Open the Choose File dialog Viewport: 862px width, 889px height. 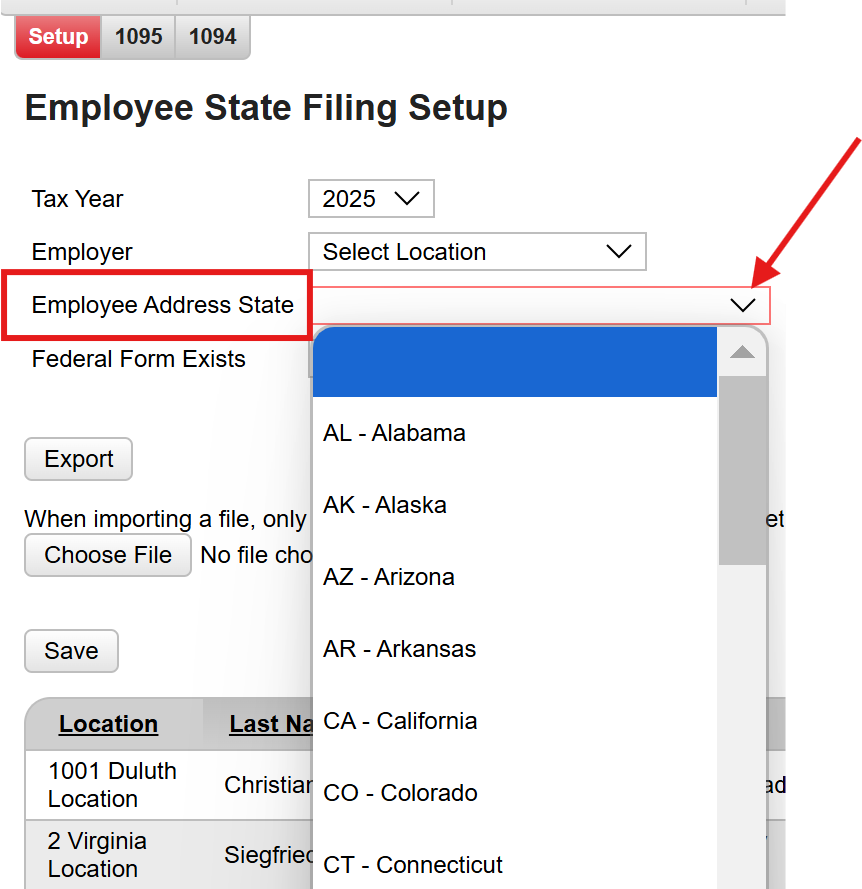pos(107,555)
